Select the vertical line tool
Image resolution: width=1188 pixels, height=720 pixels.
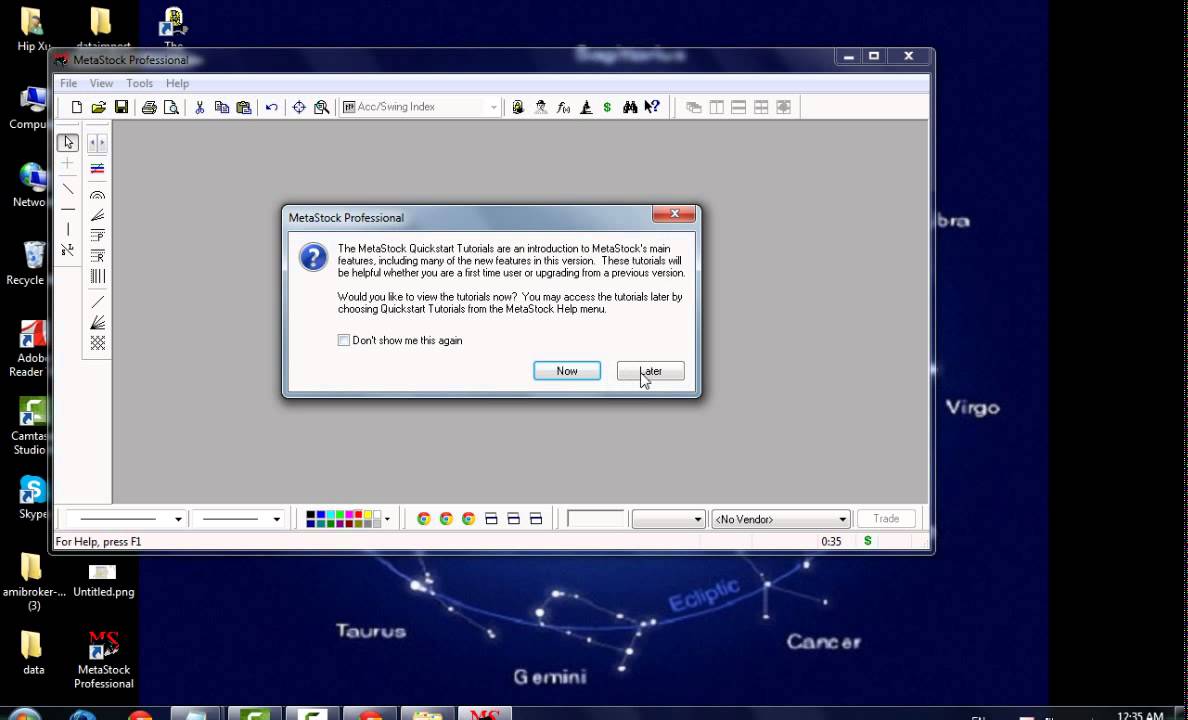click(x=67, y=229)
